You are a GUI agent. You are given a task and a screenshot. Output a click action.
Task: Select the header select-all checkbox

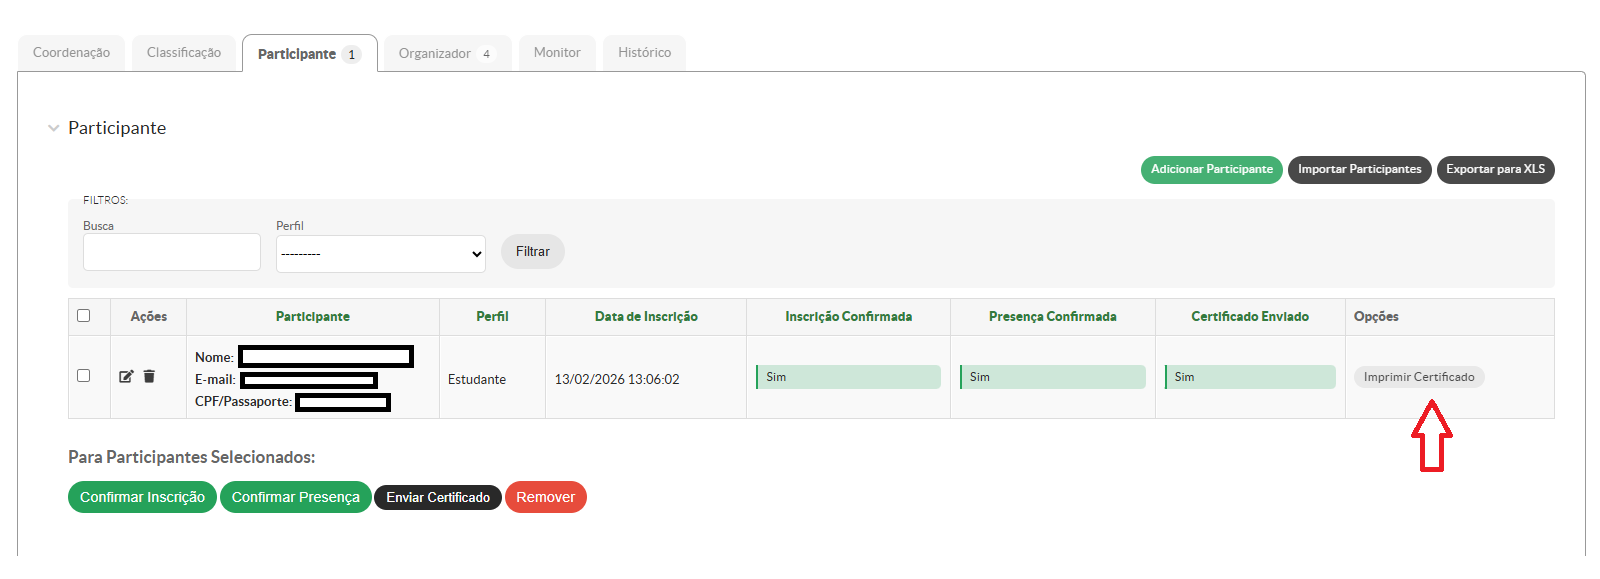tap(84, 316)
